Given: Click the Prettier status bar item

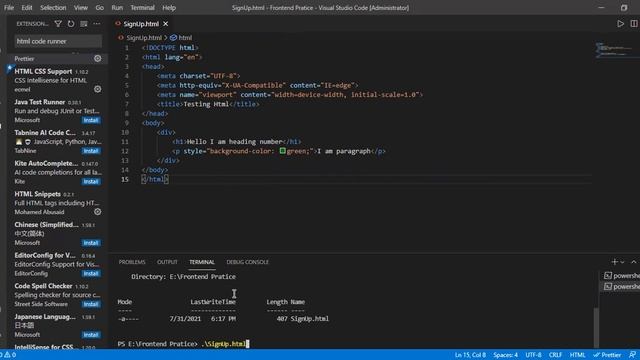Looking at the screenshot, I should 607,355.
